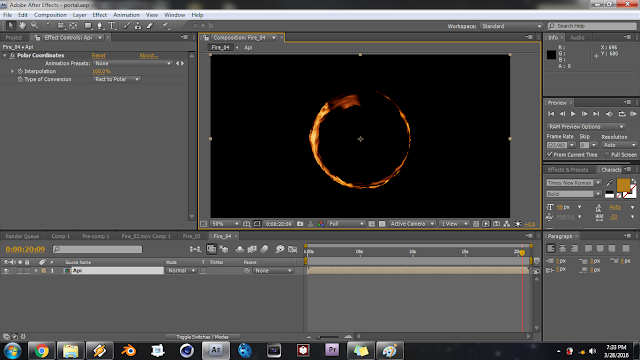Click the Play button in Preview panel

pos(573,114)
